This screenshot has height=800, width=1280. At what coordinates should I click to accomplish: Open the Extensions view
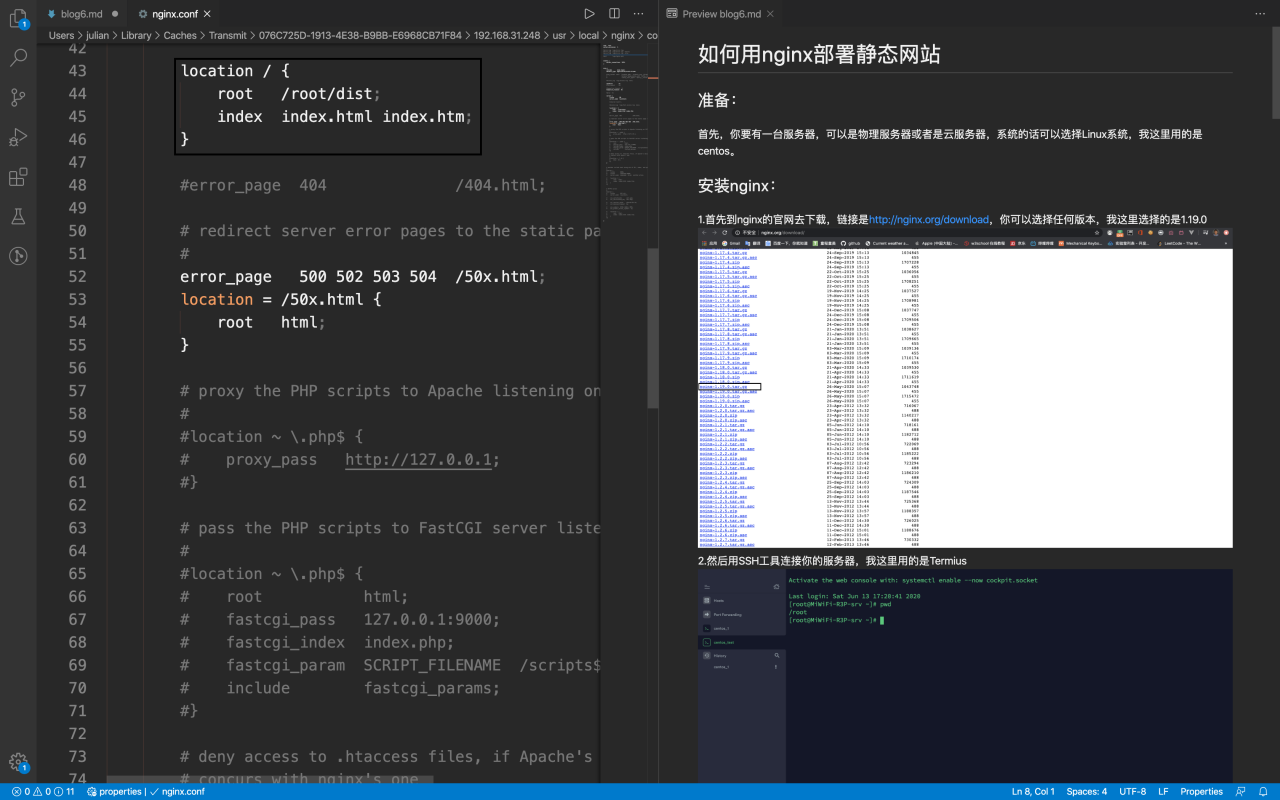tap(18, 178)
